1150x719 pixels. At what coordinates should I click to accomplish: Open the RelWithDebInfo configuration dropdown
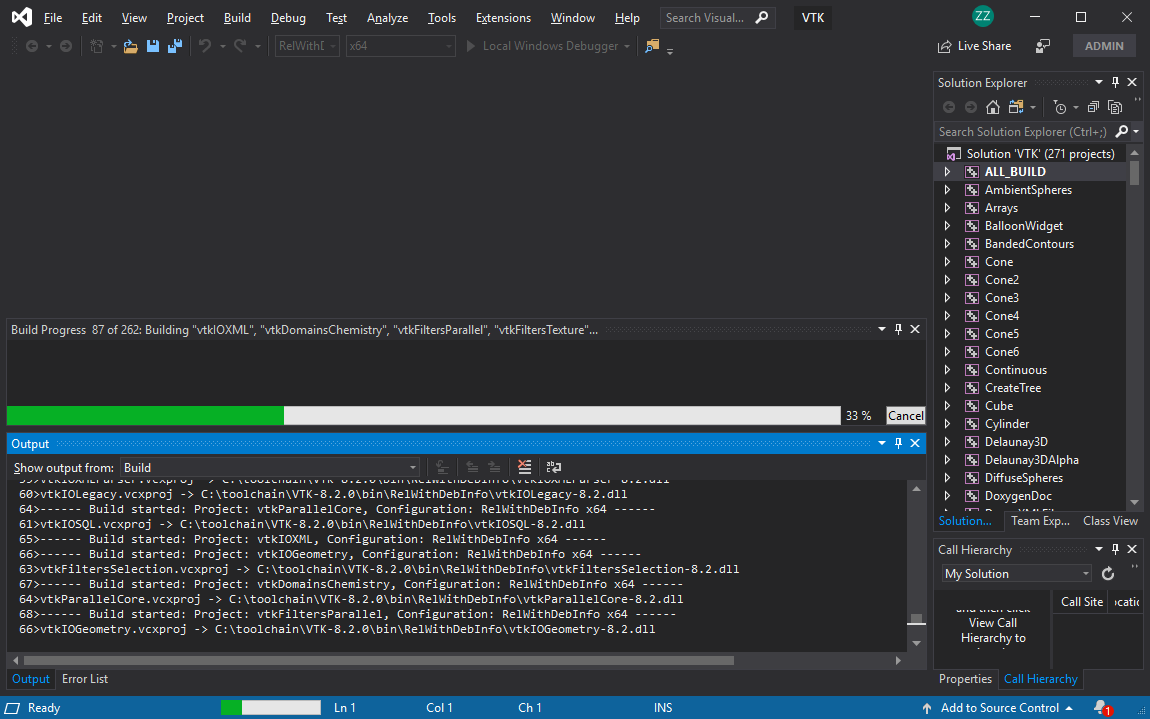pos(307,46)
